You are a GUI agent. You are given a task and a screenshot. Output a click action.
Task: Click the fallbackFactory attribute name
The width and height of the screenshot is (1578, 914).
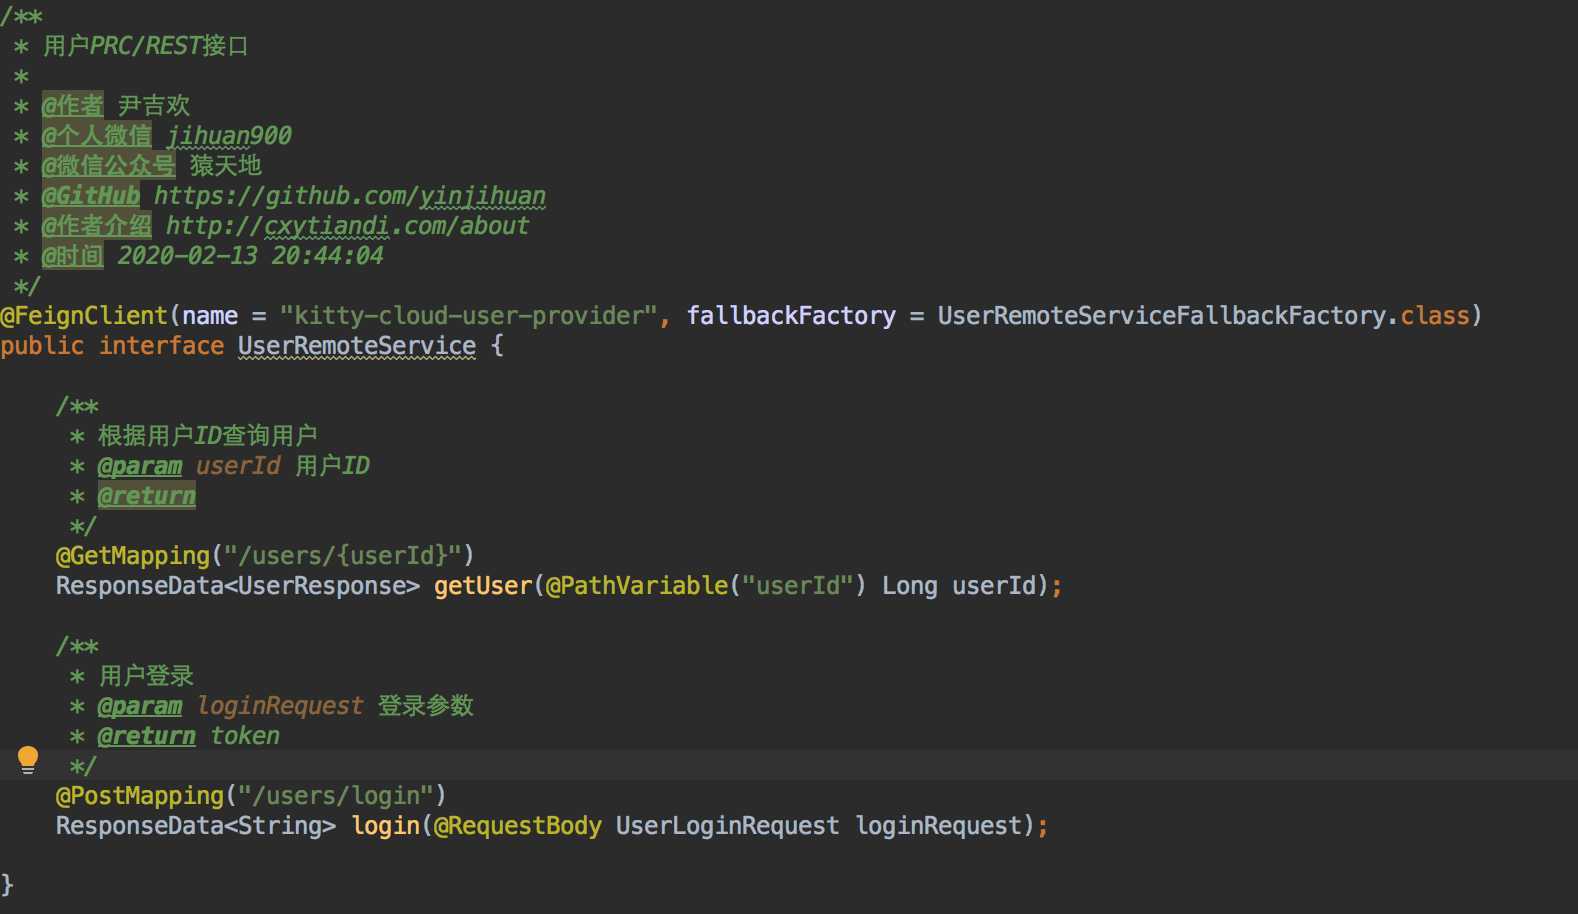[x=791, y=316]
